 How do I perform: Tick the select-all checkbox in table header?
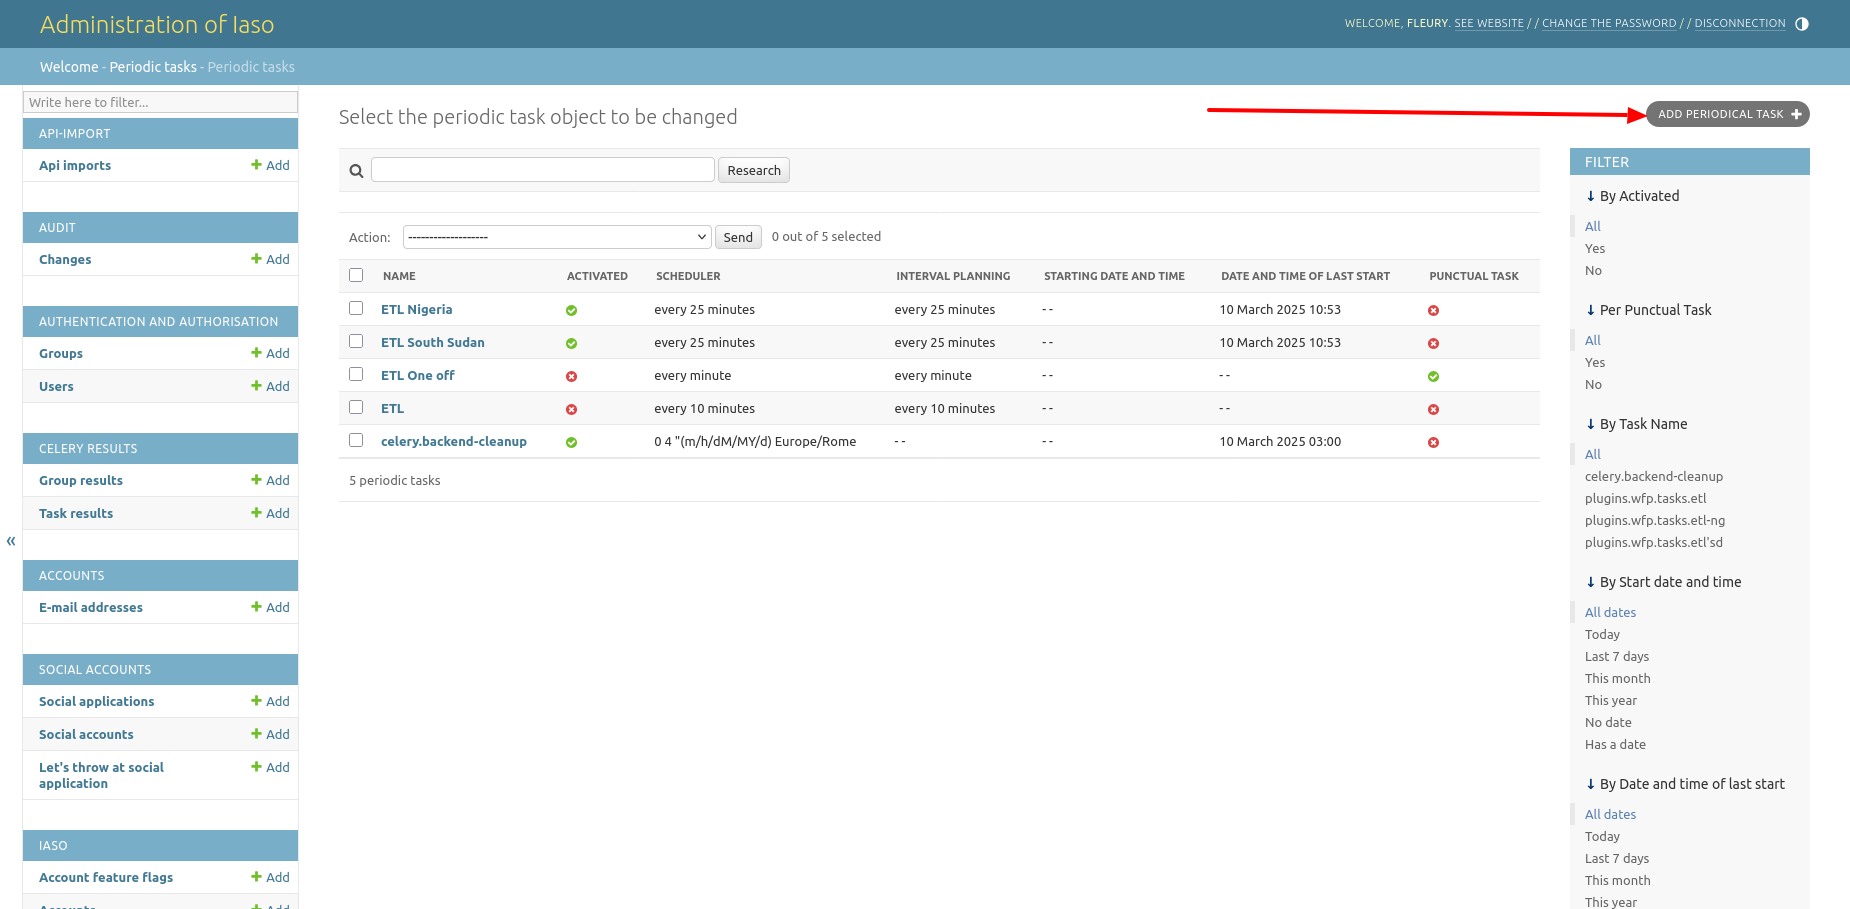[x=356, y=275]
